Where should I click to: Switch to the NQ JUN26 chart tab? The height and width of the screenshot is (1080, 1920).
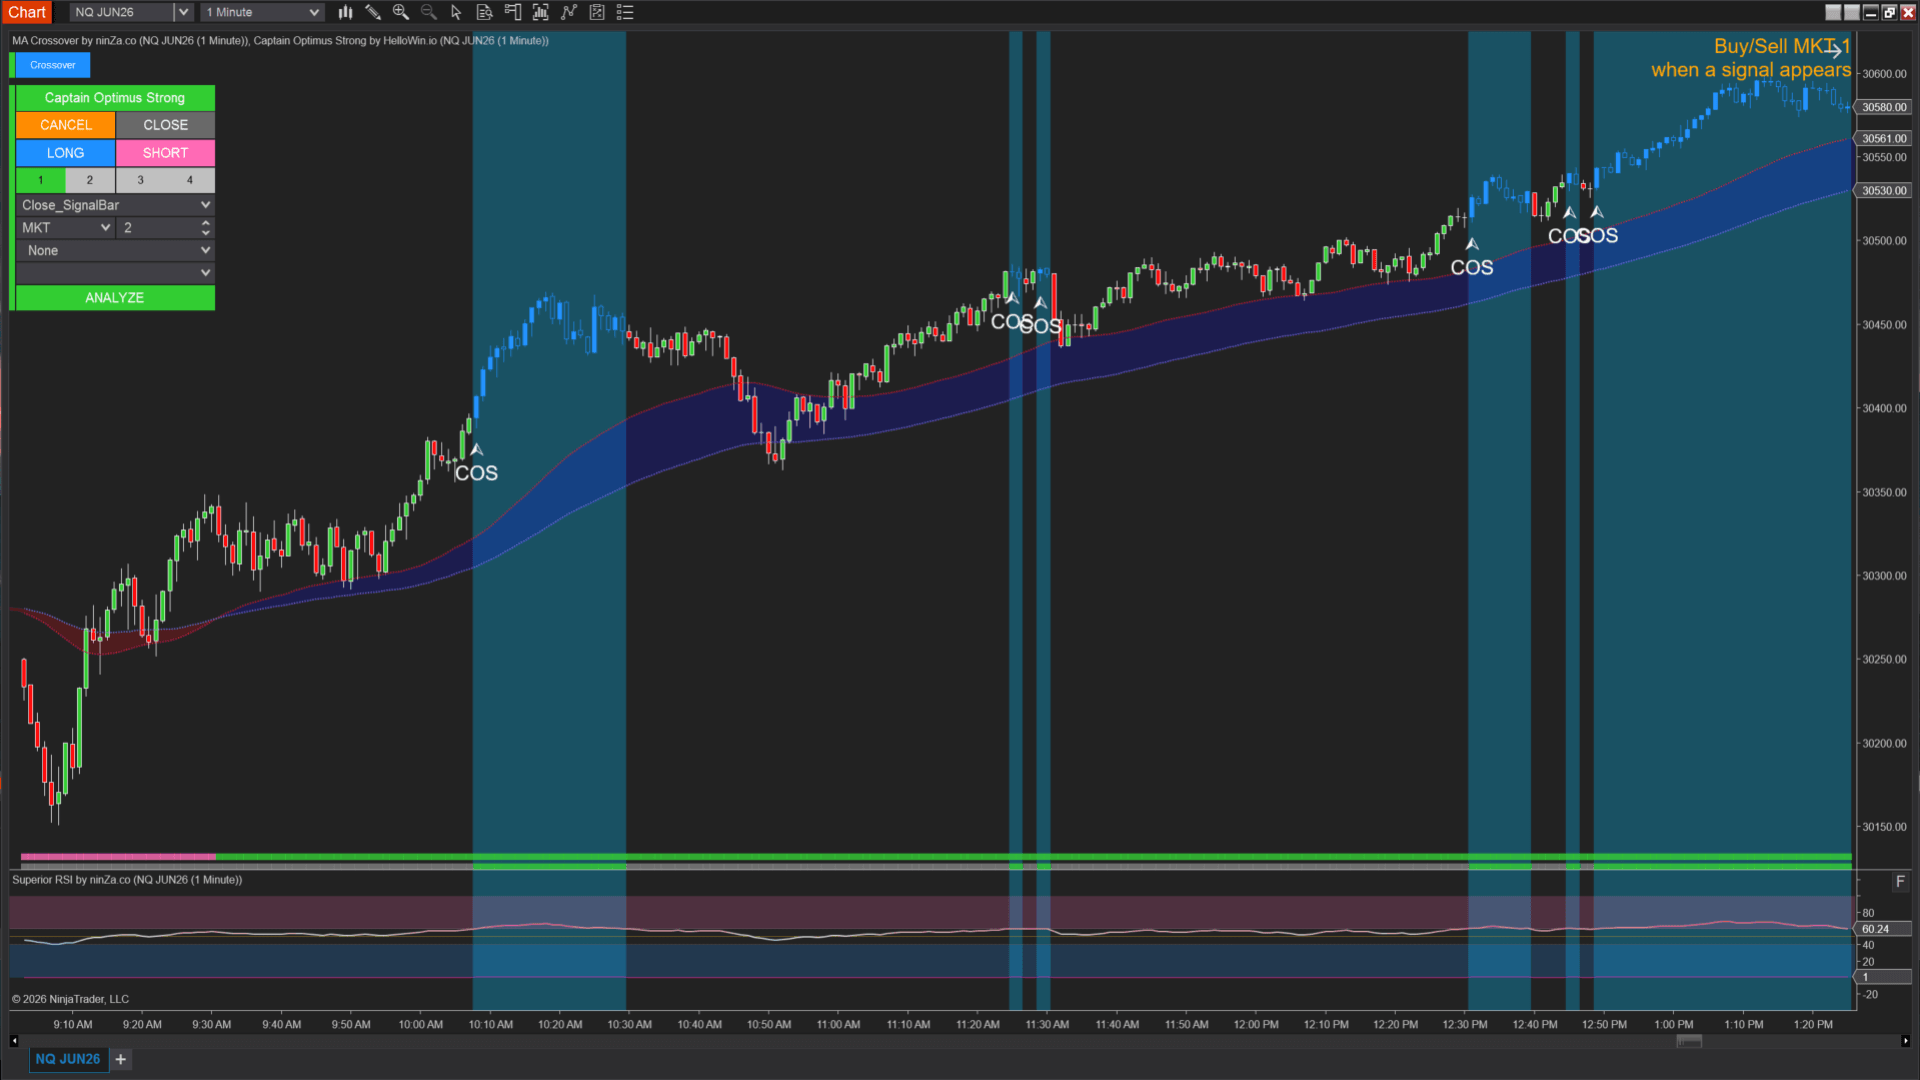point(68,1059)
